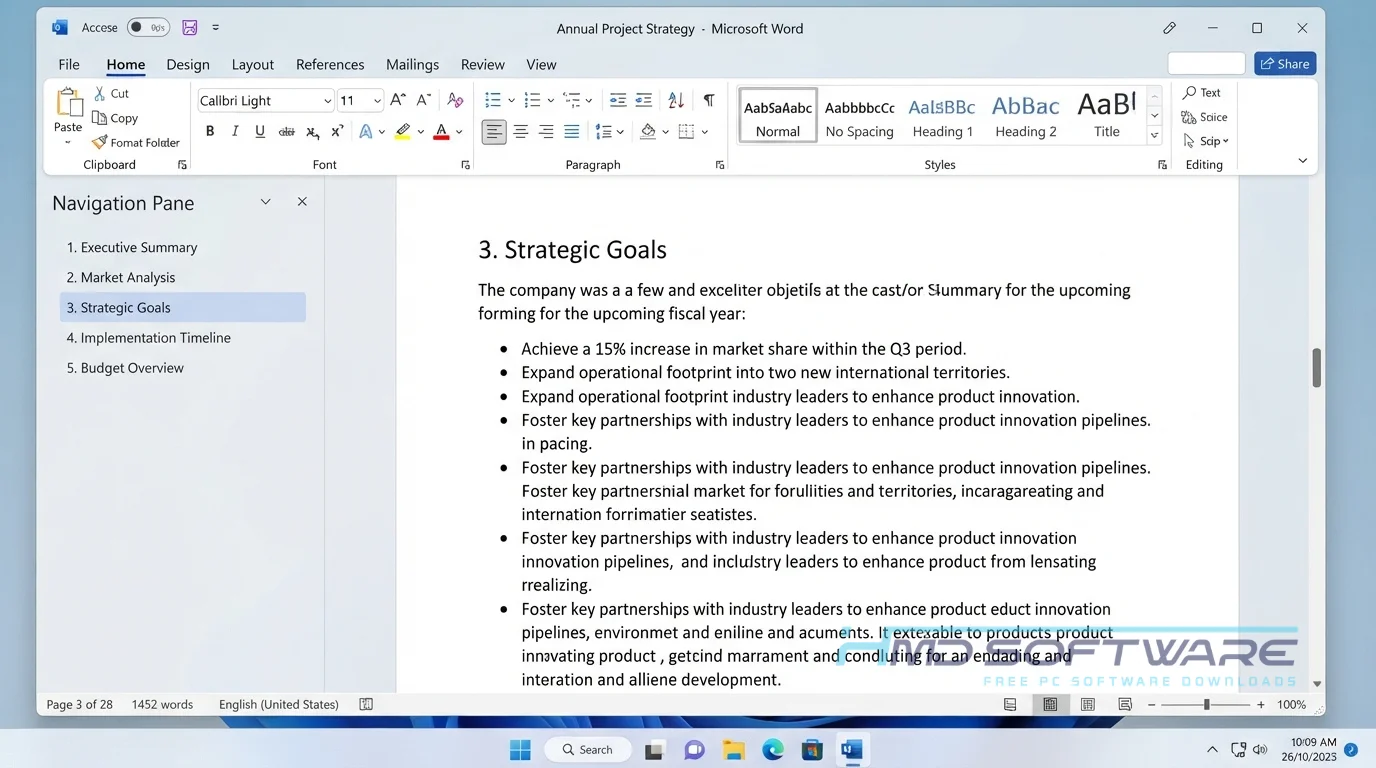Decrease the font size
The width and height of the screenshot is (1376, 768).
423,100
